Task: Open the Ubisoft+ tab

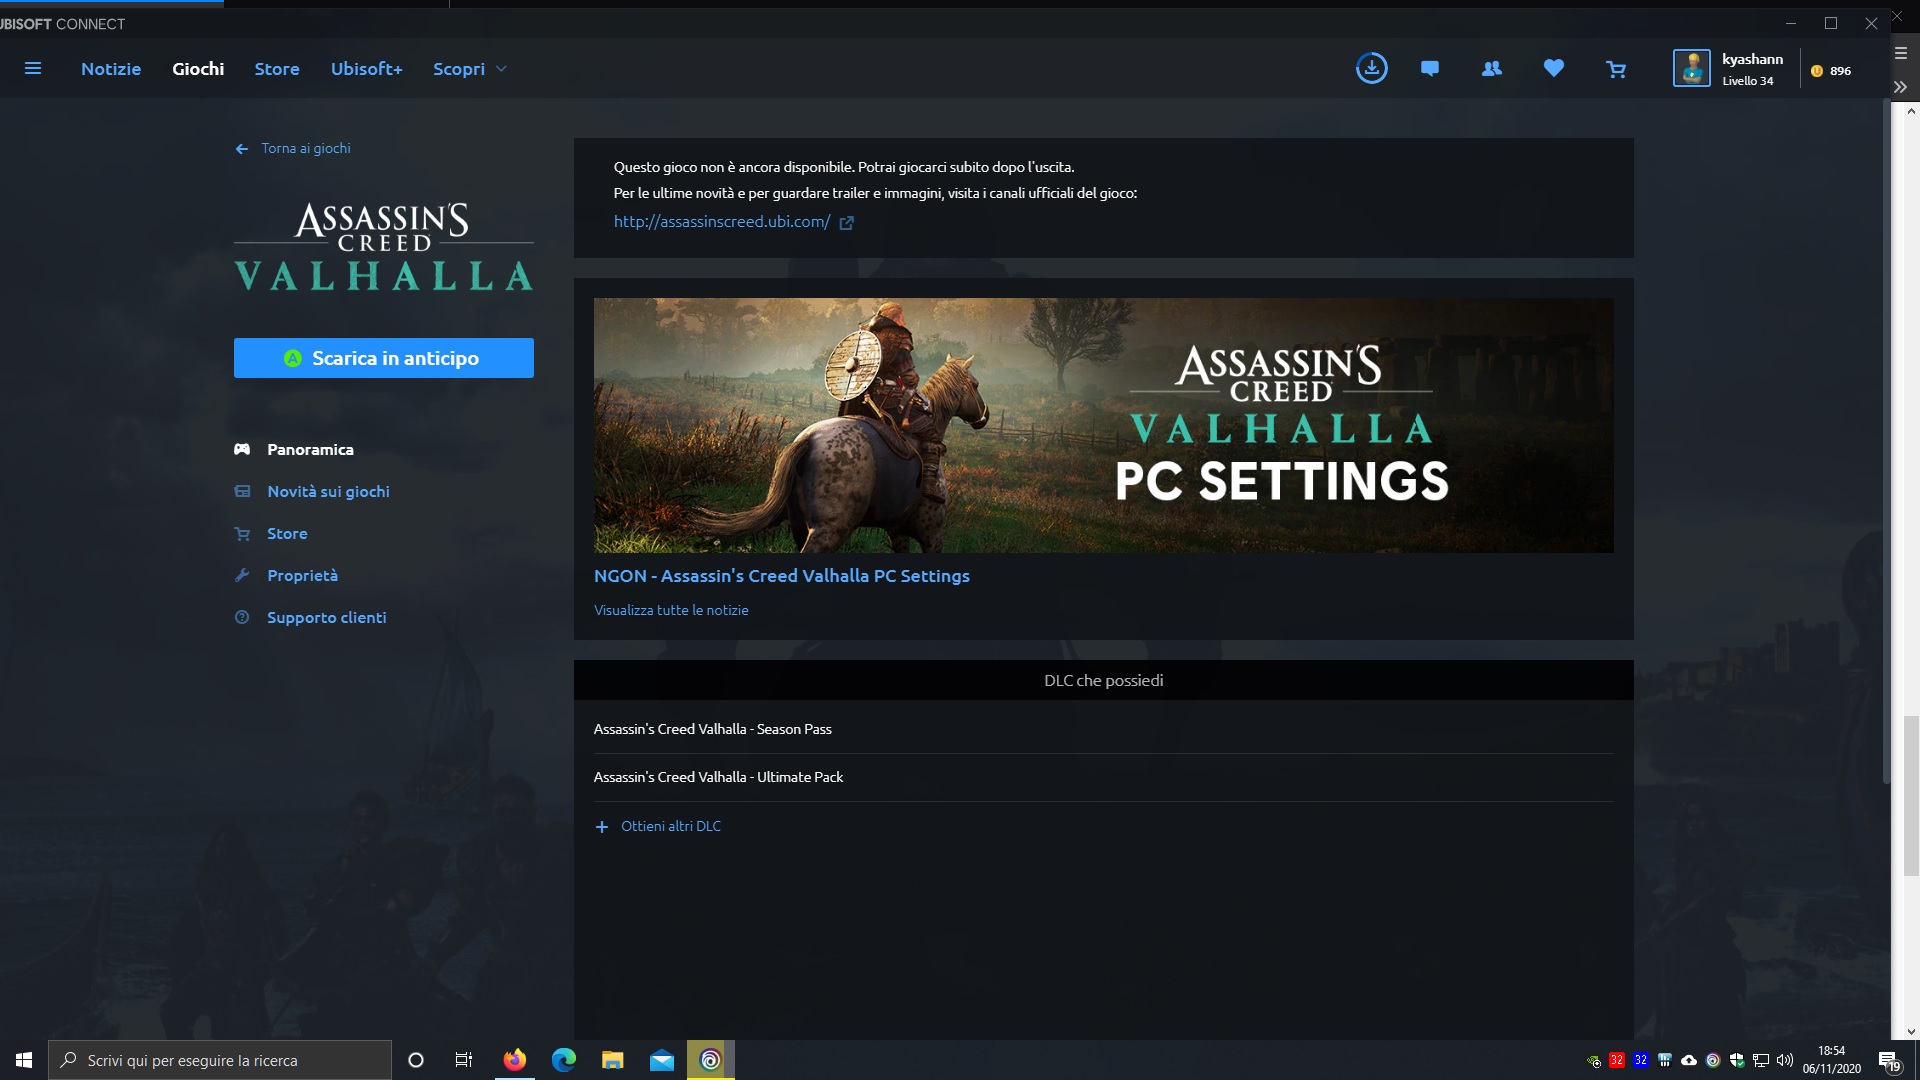Action: tap(366, 68)
